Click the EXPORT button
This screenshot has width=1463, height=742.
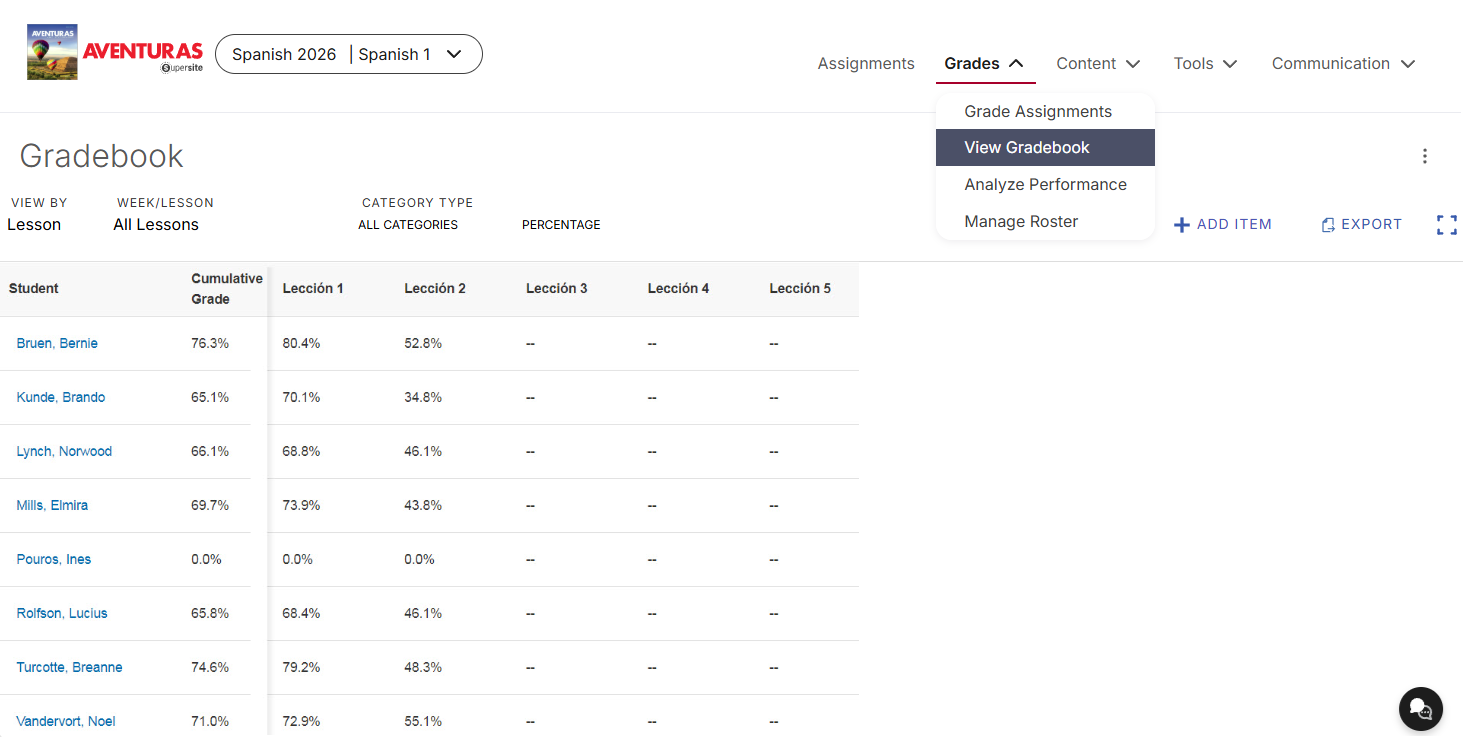coord(1361,225)
